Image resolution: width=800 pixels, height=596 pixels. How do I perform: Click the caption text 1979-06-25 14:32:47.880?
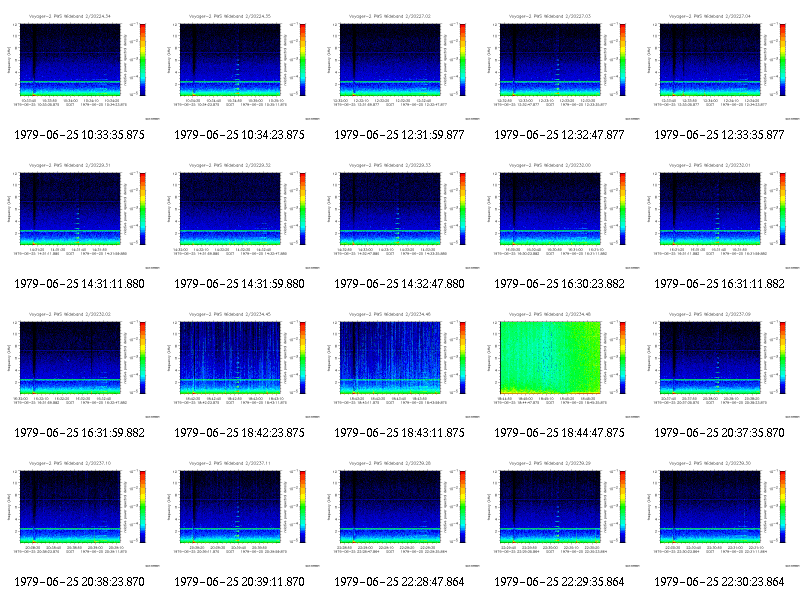[399, 284]
